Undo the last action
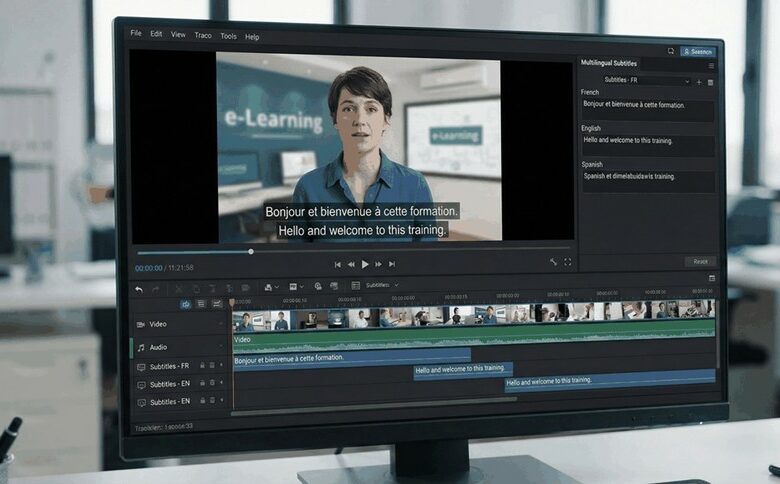780x484 pixels. click(139, 290)
